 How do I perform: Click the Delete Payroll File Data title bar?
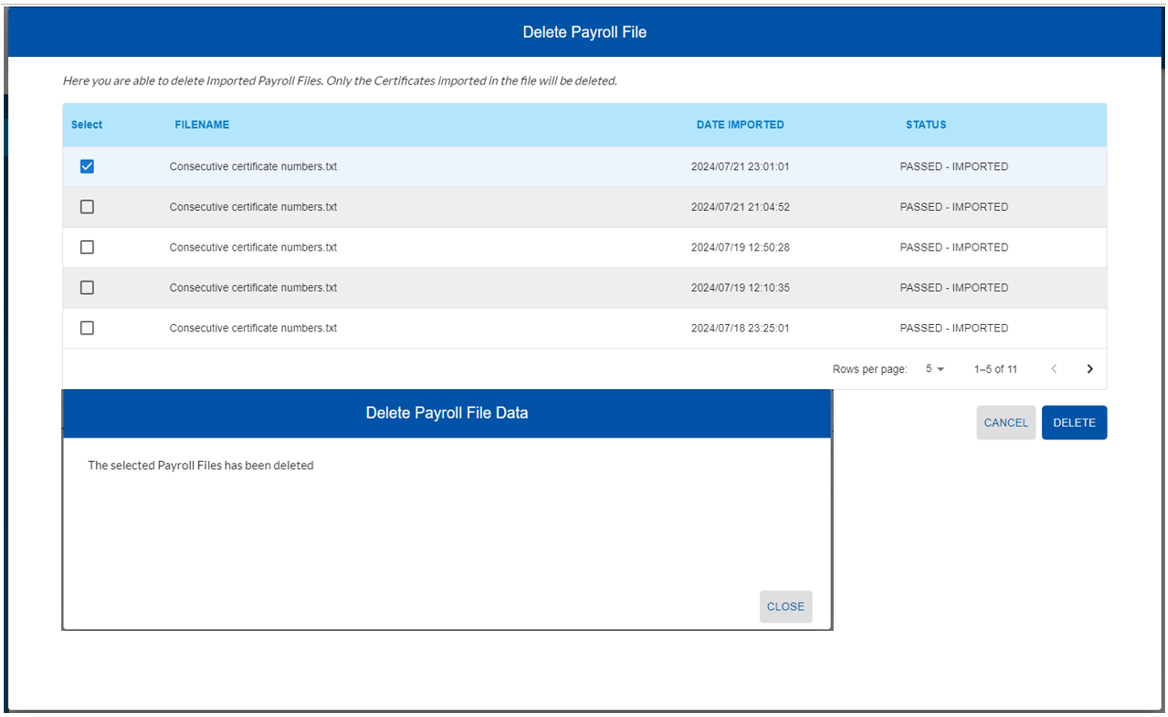446,413
